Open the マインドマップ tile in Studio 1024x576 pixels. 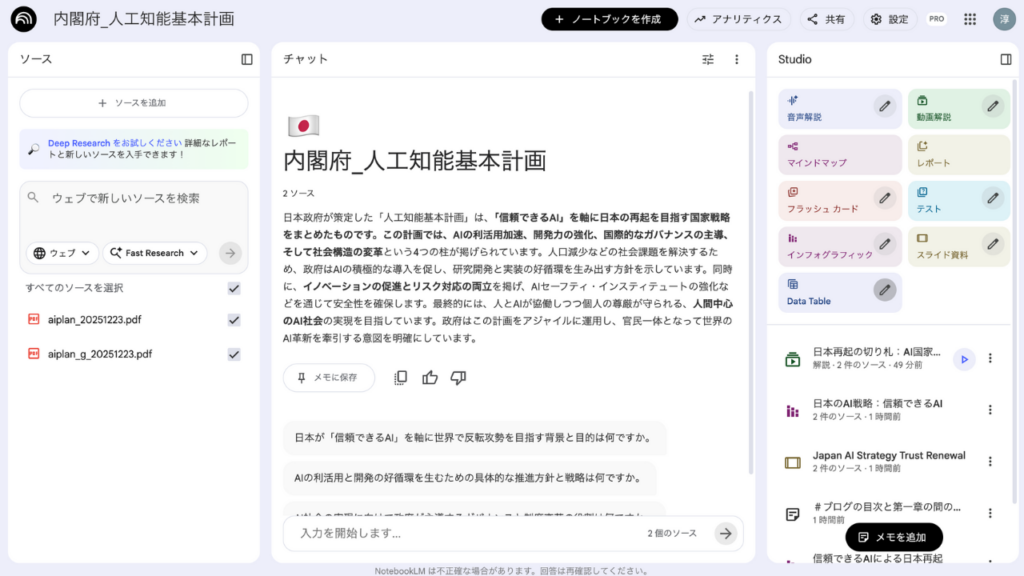point(840,155)
